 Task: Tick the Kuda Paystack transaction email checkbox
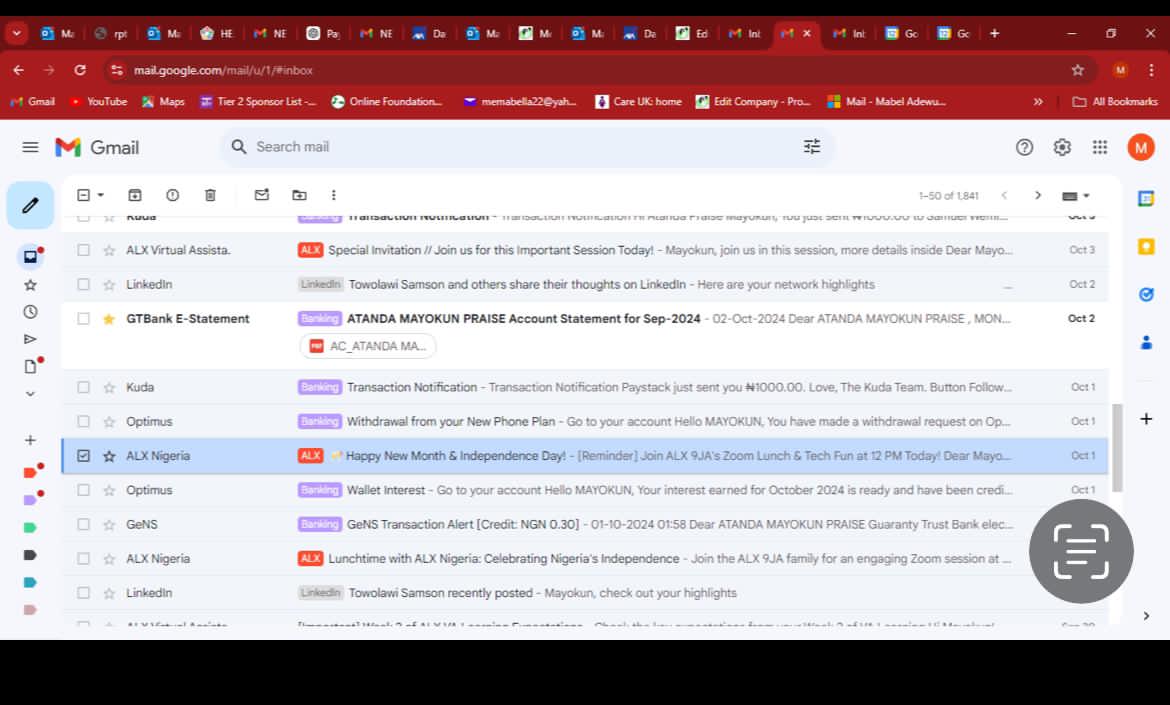(84, 387)
